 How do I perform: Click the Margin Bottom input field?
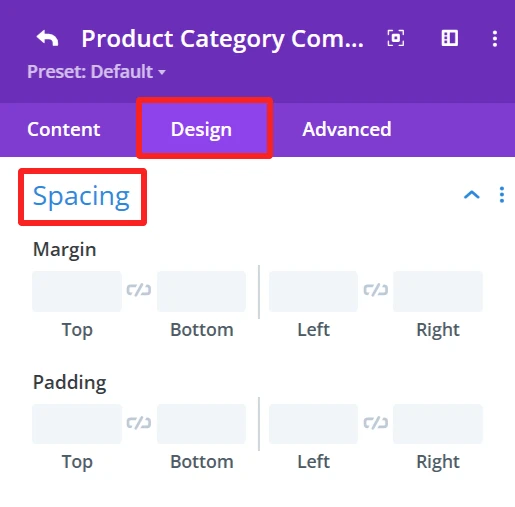pos(201,291)
